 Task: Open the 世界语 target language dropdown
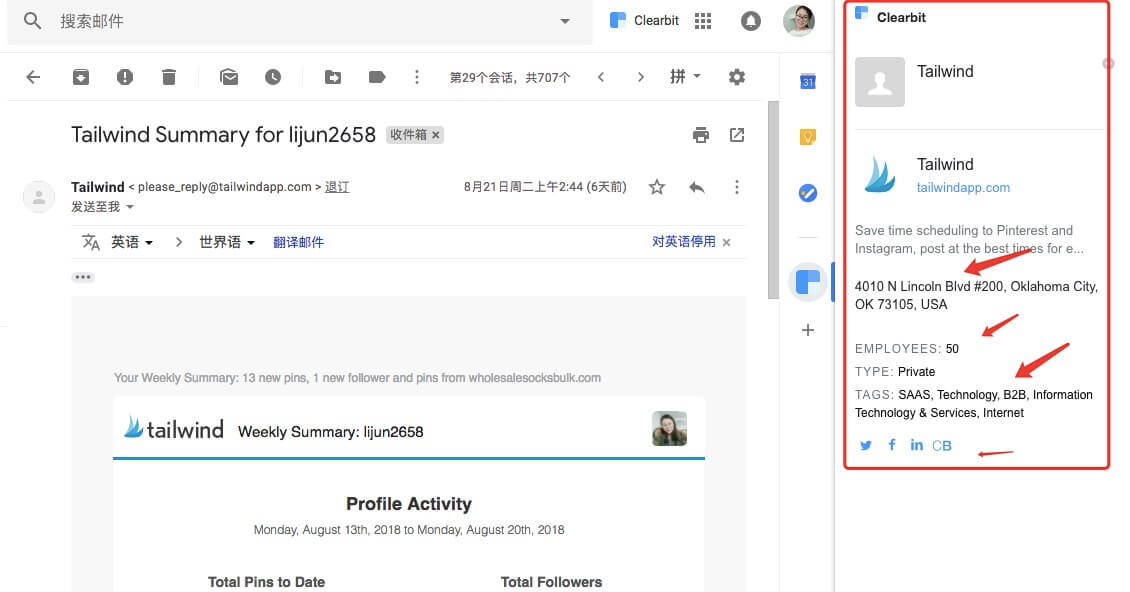(227, 242)
